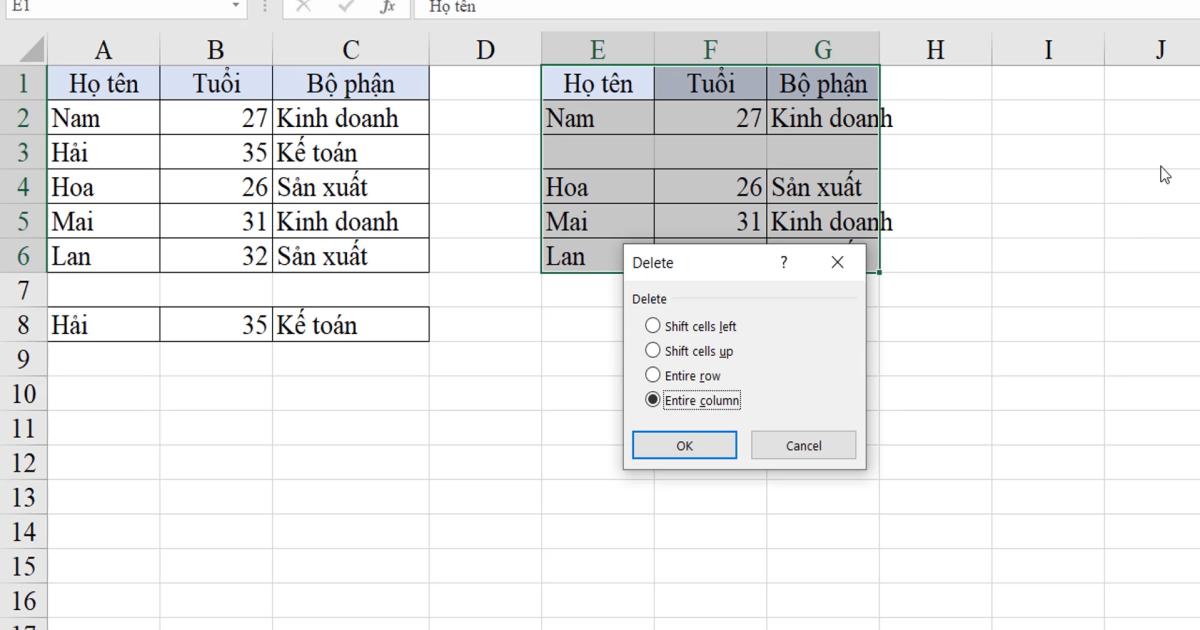1200x630 pixels.
Task: Select the Entire row option
Action: [x=654, y=375]
